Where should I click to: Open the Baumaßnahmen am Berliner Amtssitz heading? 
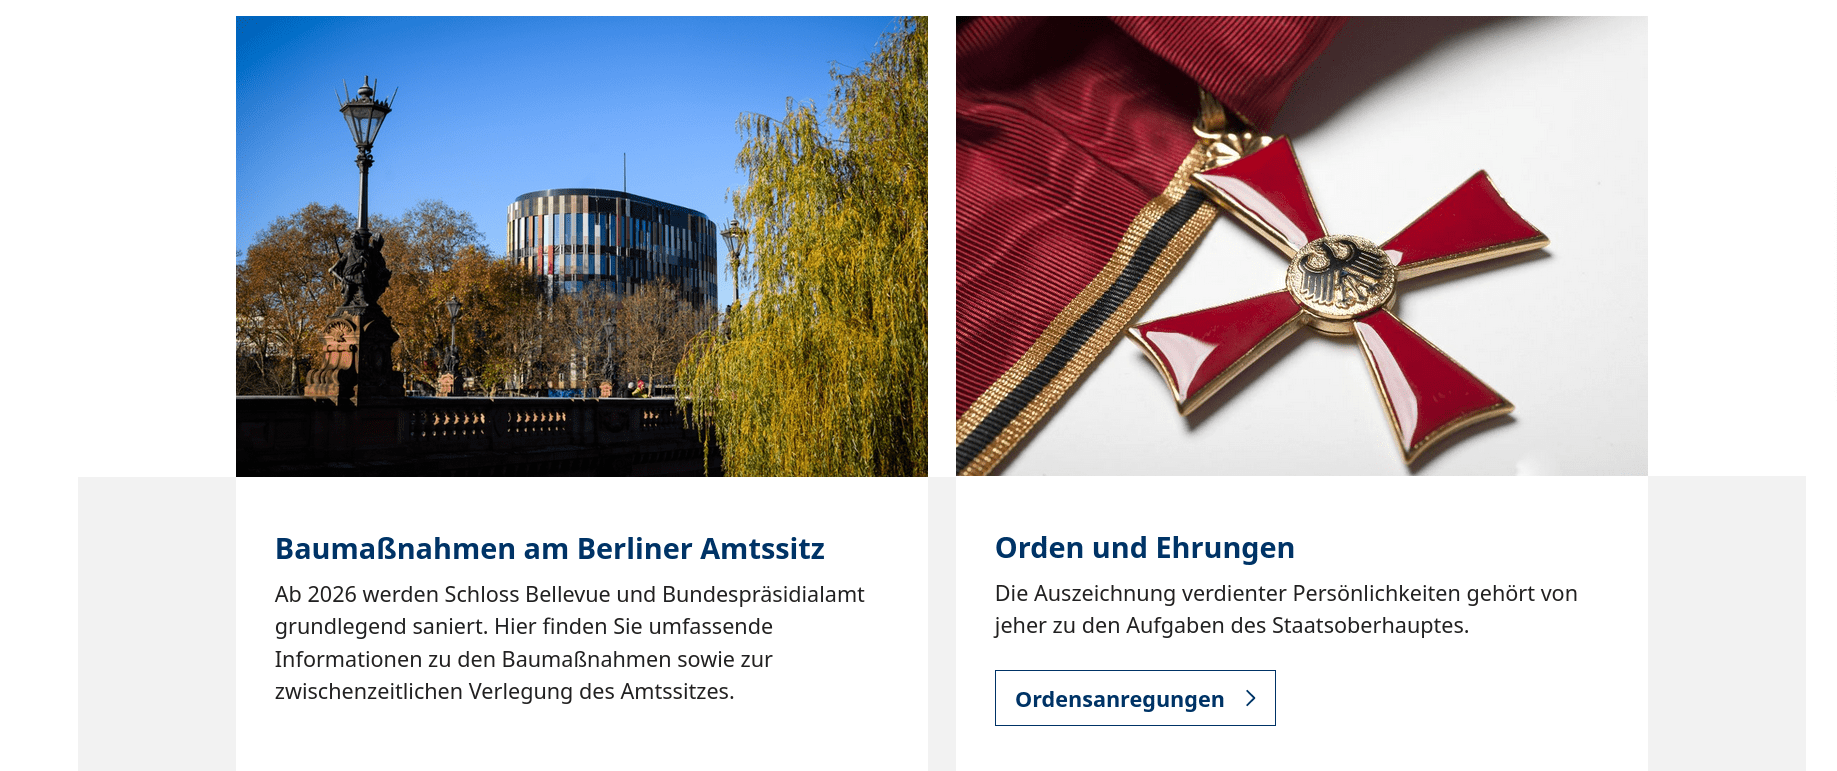549,549
